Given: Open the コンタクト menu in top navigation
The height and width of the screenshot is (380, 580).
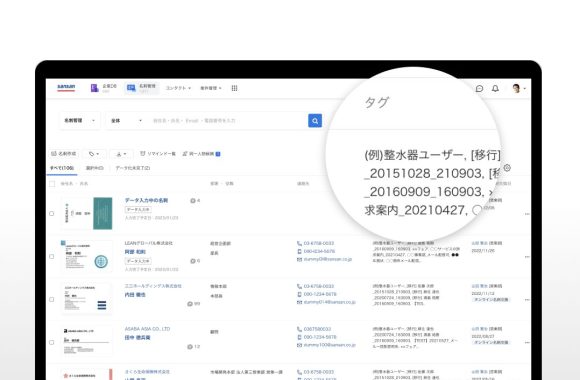Looking at the screenshot, I should 178,88.
